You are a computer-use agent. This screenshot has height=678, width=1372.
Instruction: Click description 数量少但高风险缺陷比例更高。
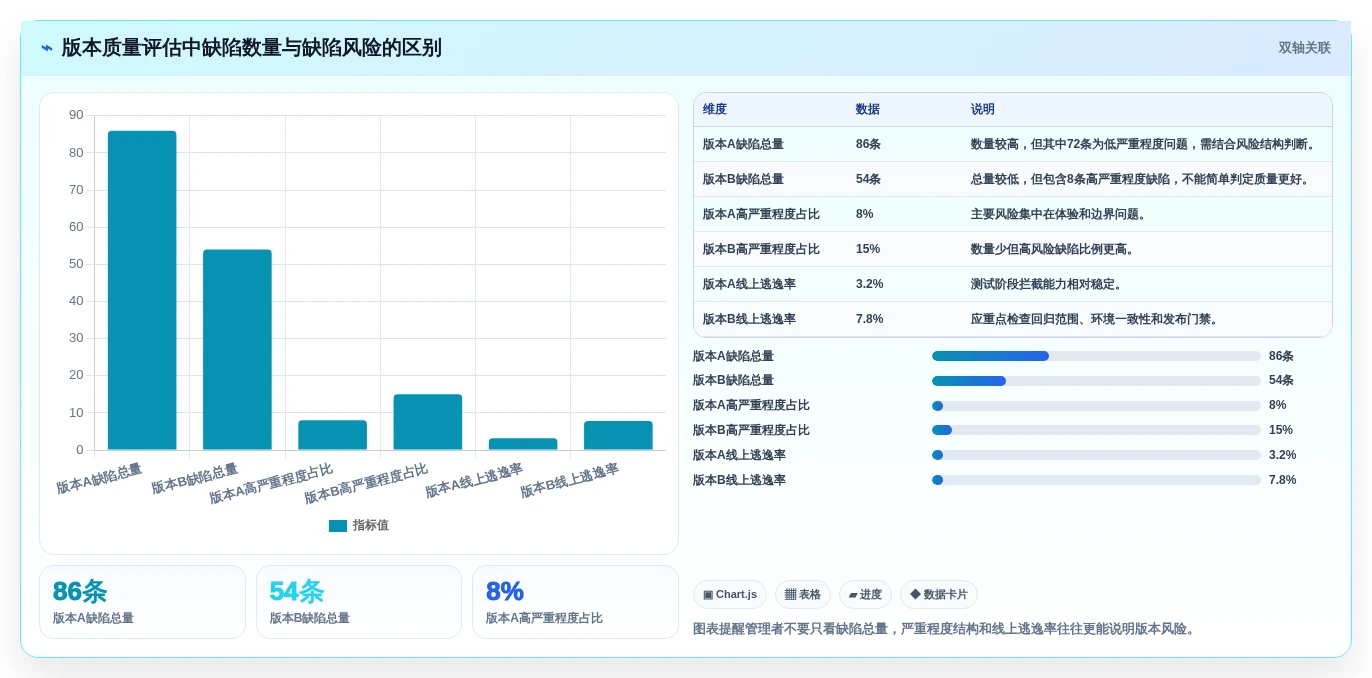coord(1054,249)
